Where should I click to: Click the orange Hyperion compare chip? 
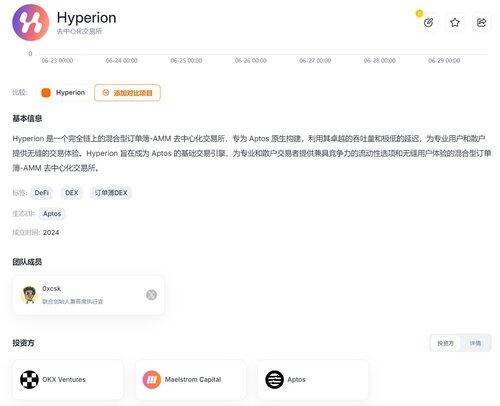point(63,93)
